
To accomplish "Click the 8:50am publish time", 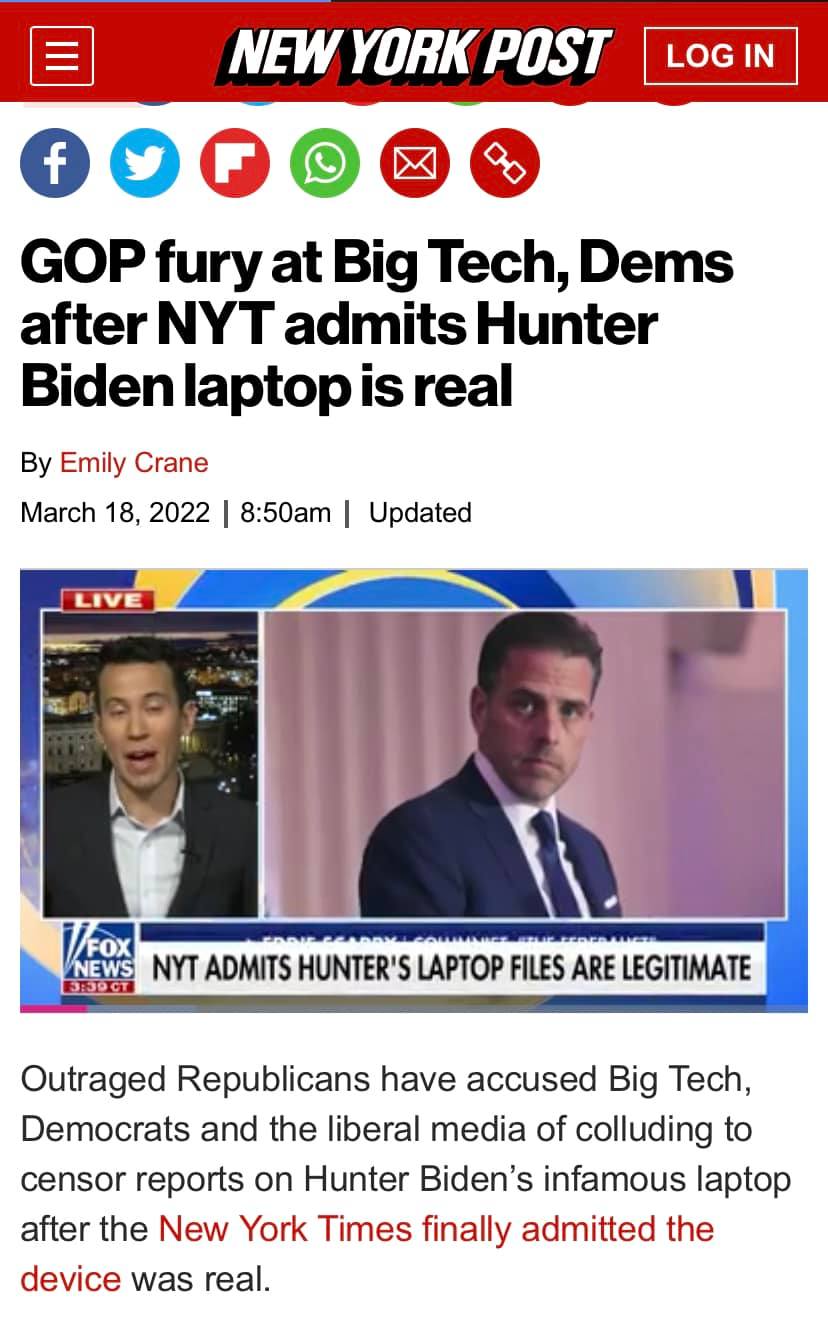I will coord(286,513).
